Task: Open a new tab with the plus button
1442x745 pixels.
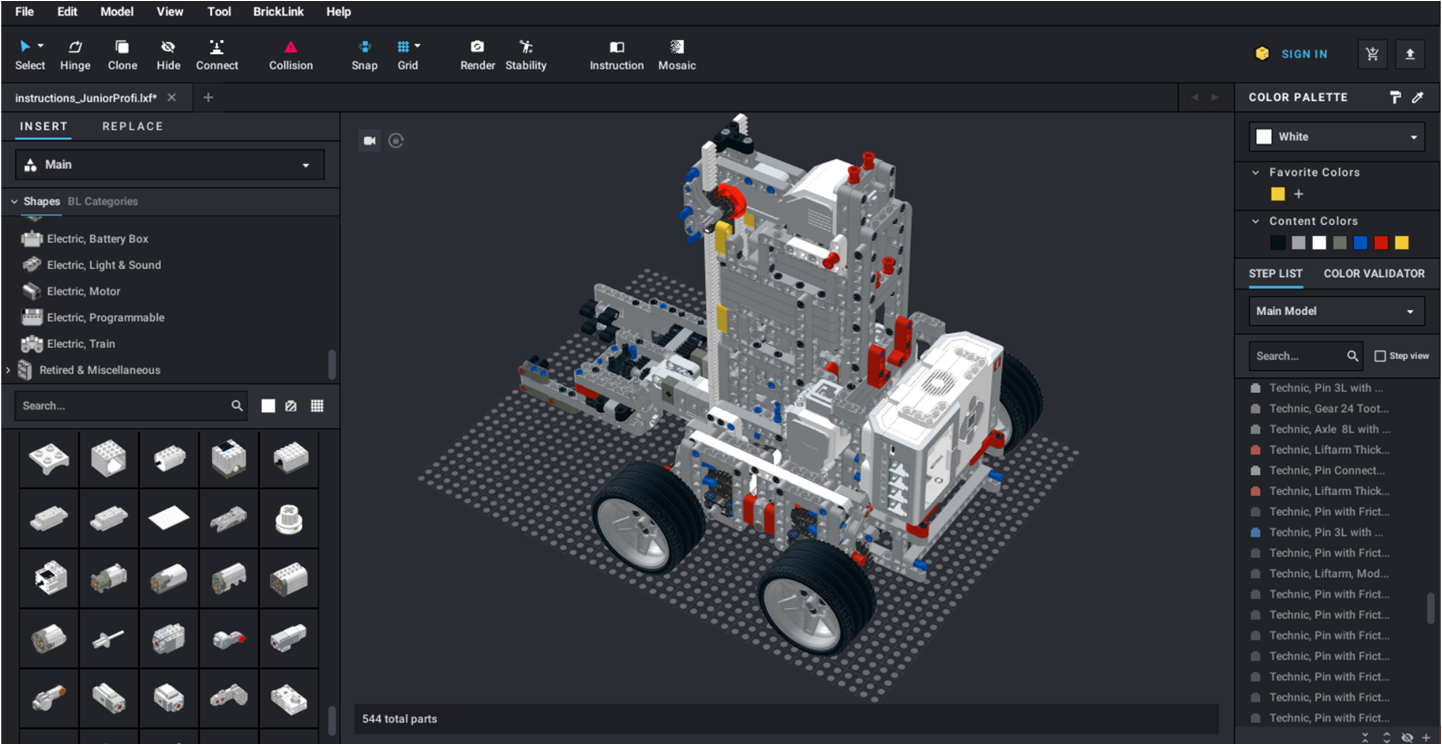Action: tap(208, 97)
